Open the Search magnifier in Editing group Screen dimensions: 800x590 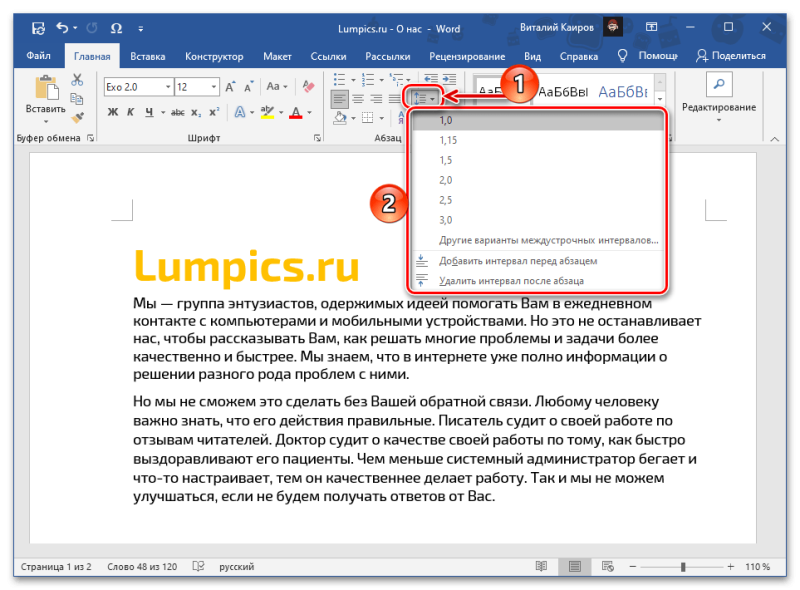coord(719,84)
